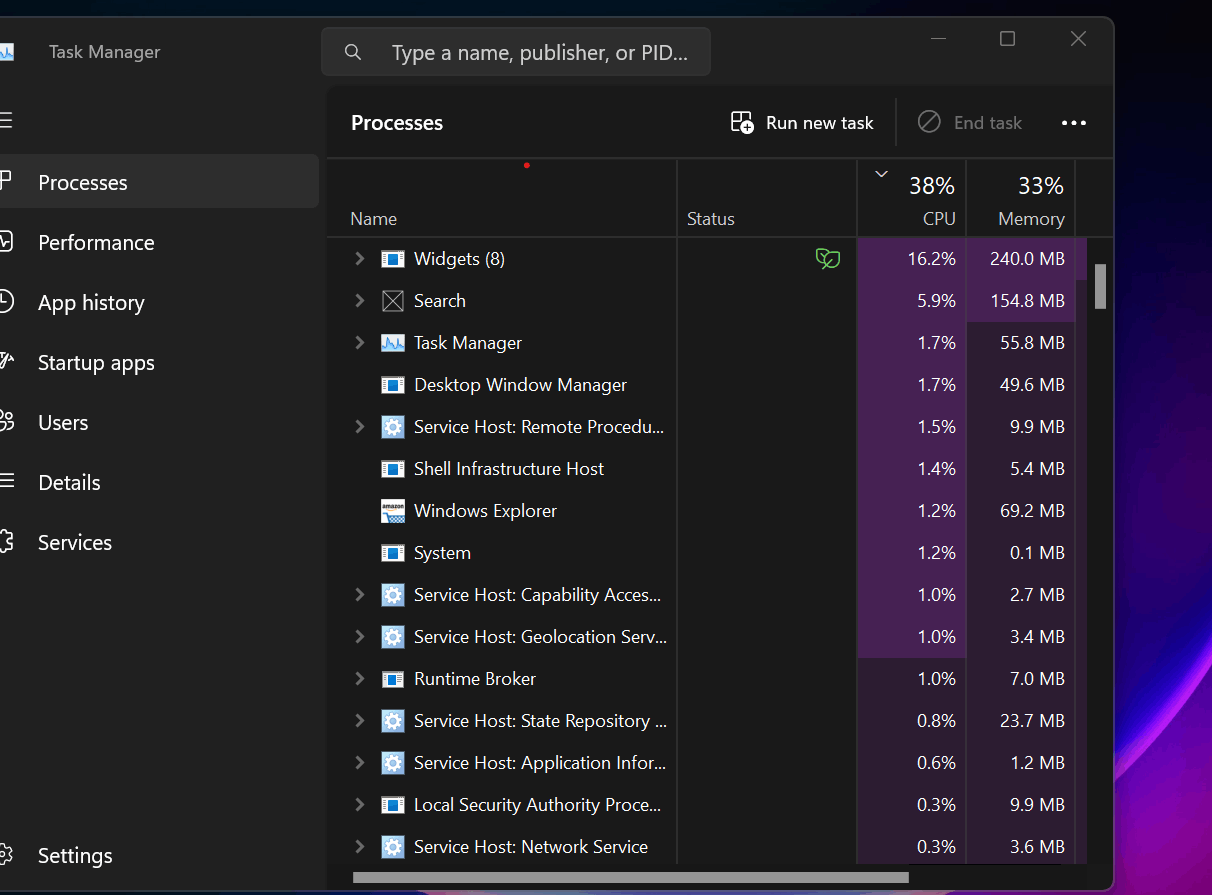Image resolution: width=1212 pixels, height=895 pixels.
Task: Click the 240.0 MB memory value
Action: coord(1027,259)
